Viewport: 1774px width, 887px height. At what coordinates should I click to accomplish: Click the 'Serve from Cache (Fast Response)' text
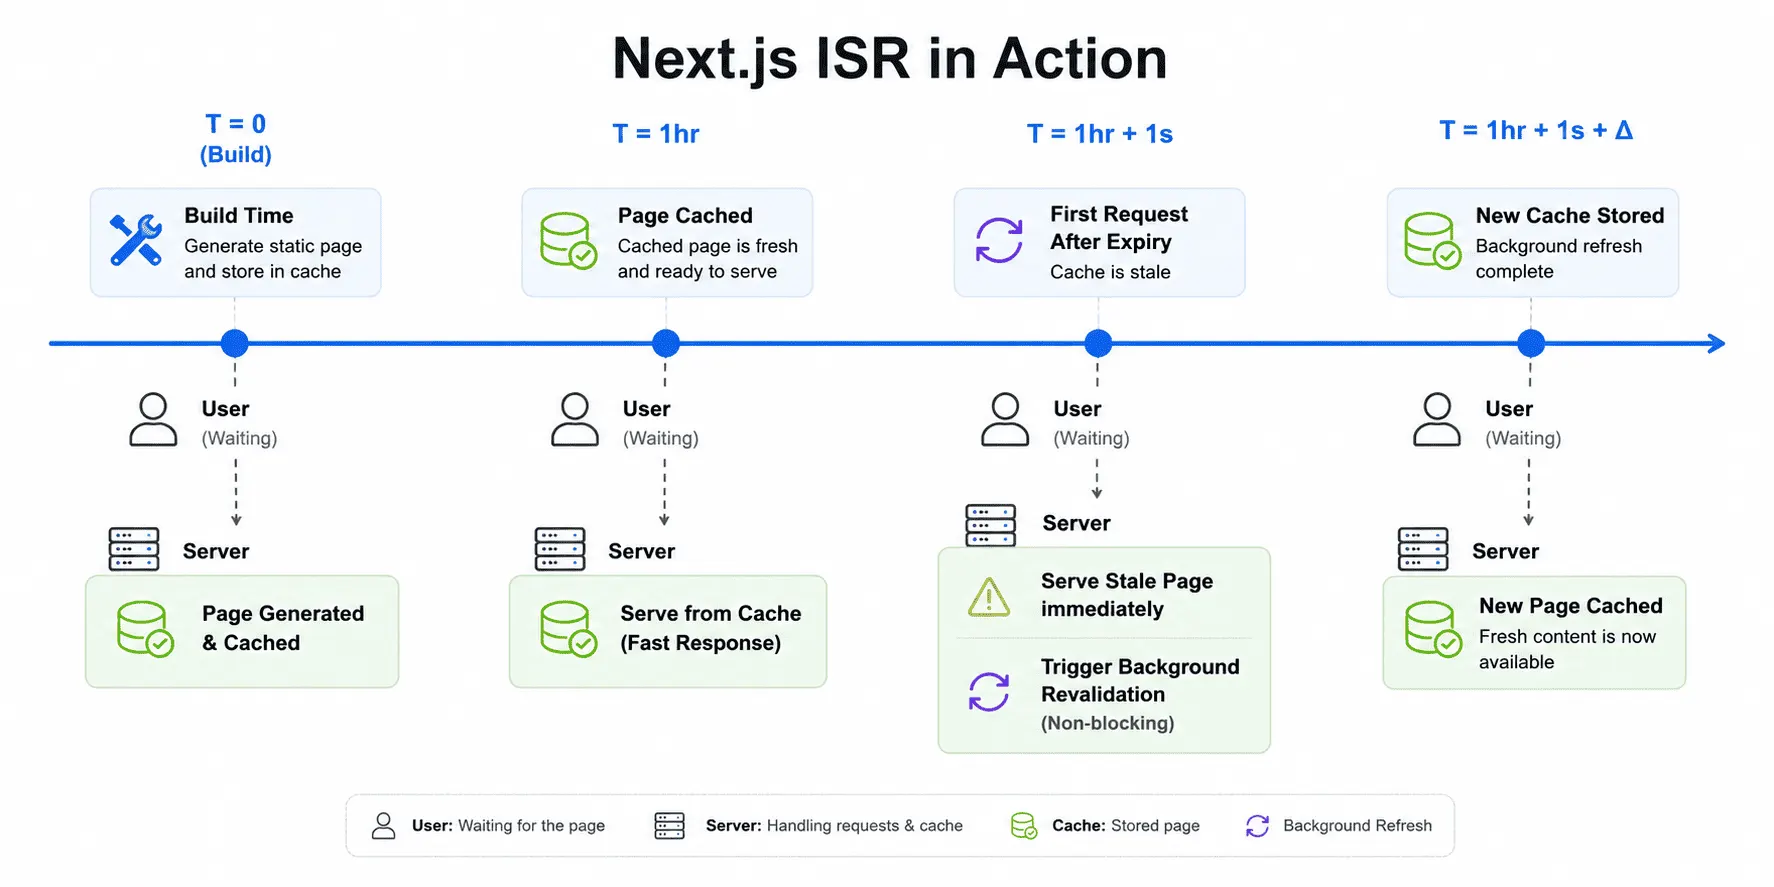711,628
